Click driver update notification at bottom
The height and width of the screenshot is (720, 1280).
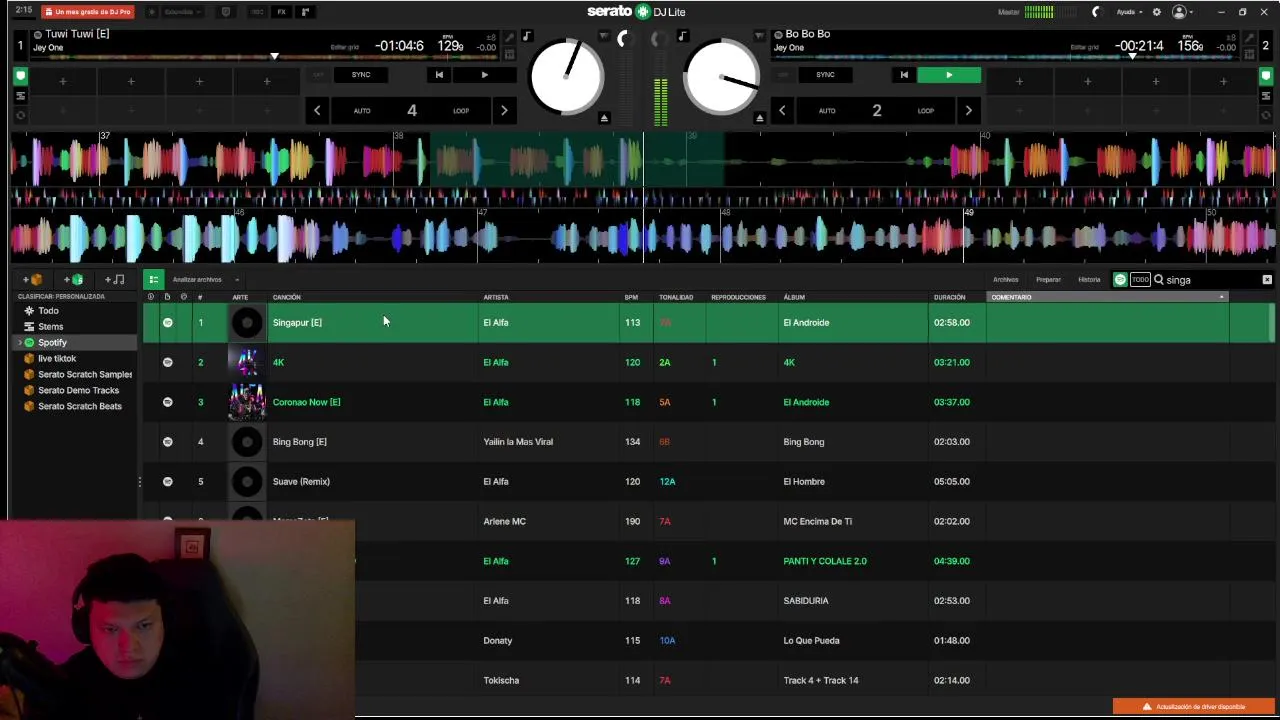click(x=1194, y=707)
